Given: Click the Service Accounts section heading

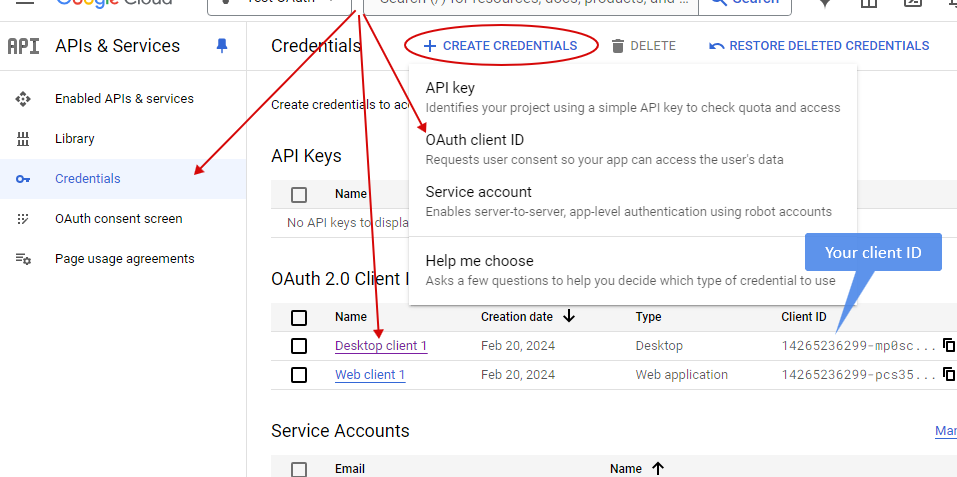Looking at the screenshot, I should coord(341,431).
